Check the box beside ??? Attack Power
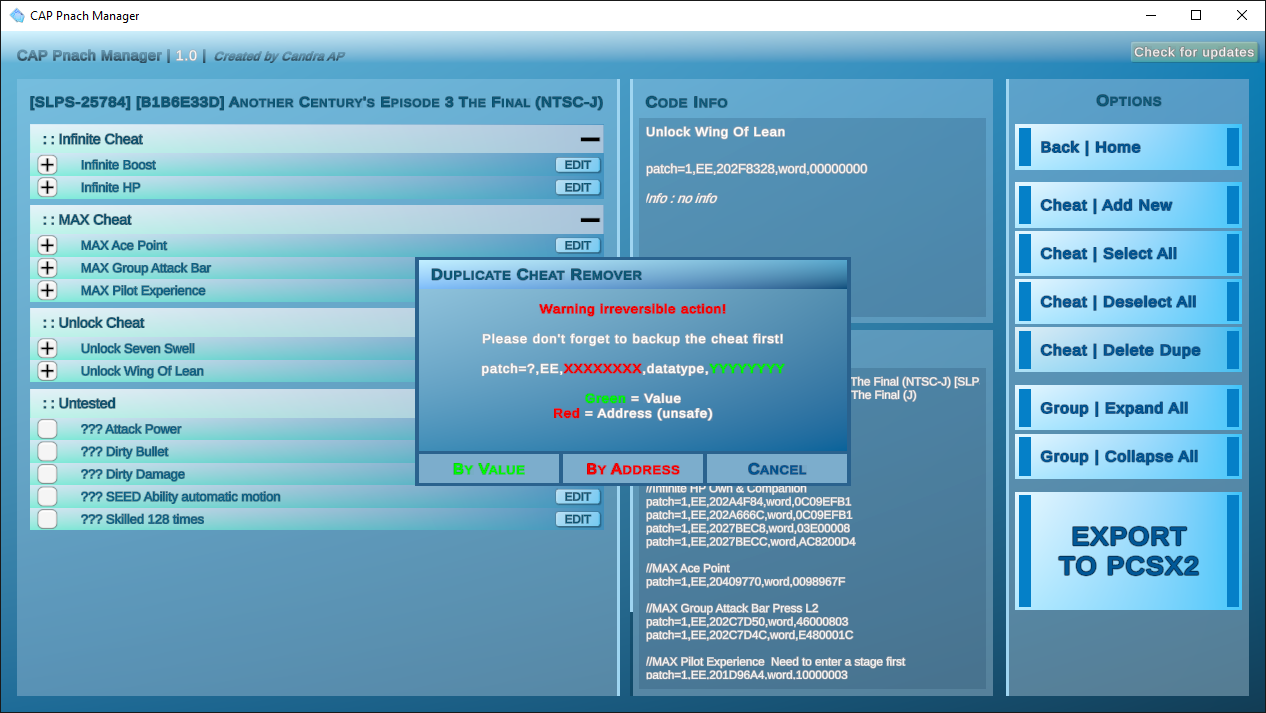The height and width of the screenshot is (713, 1266). point(47,429)
